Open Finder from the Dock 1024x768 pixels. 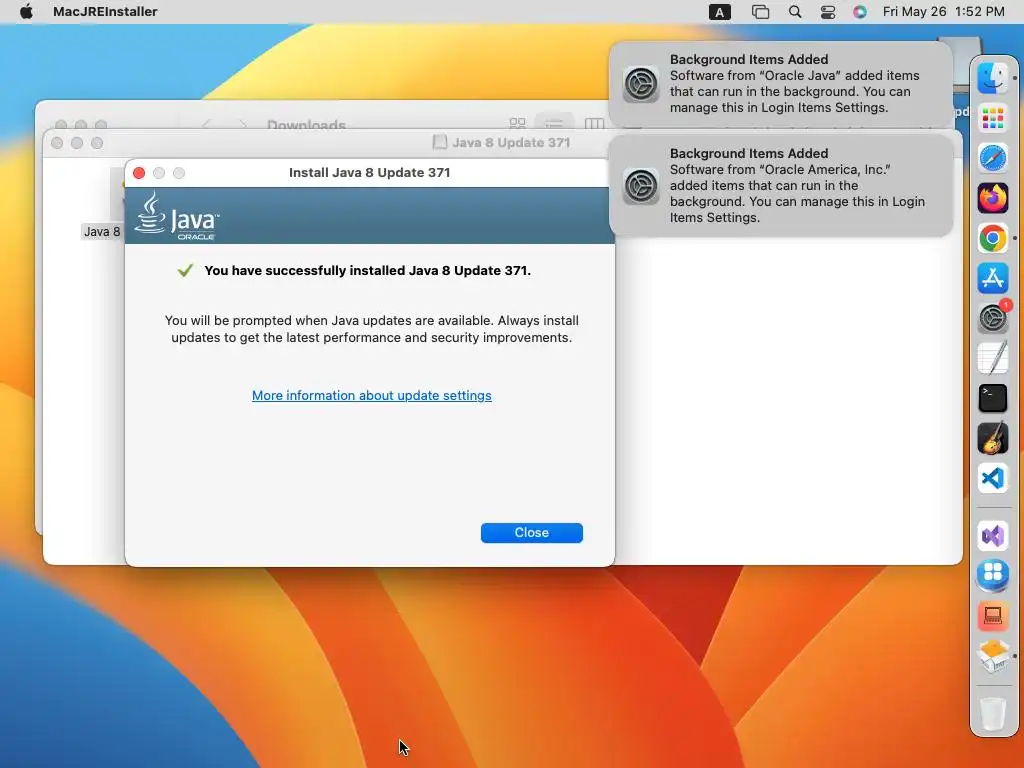993,78
